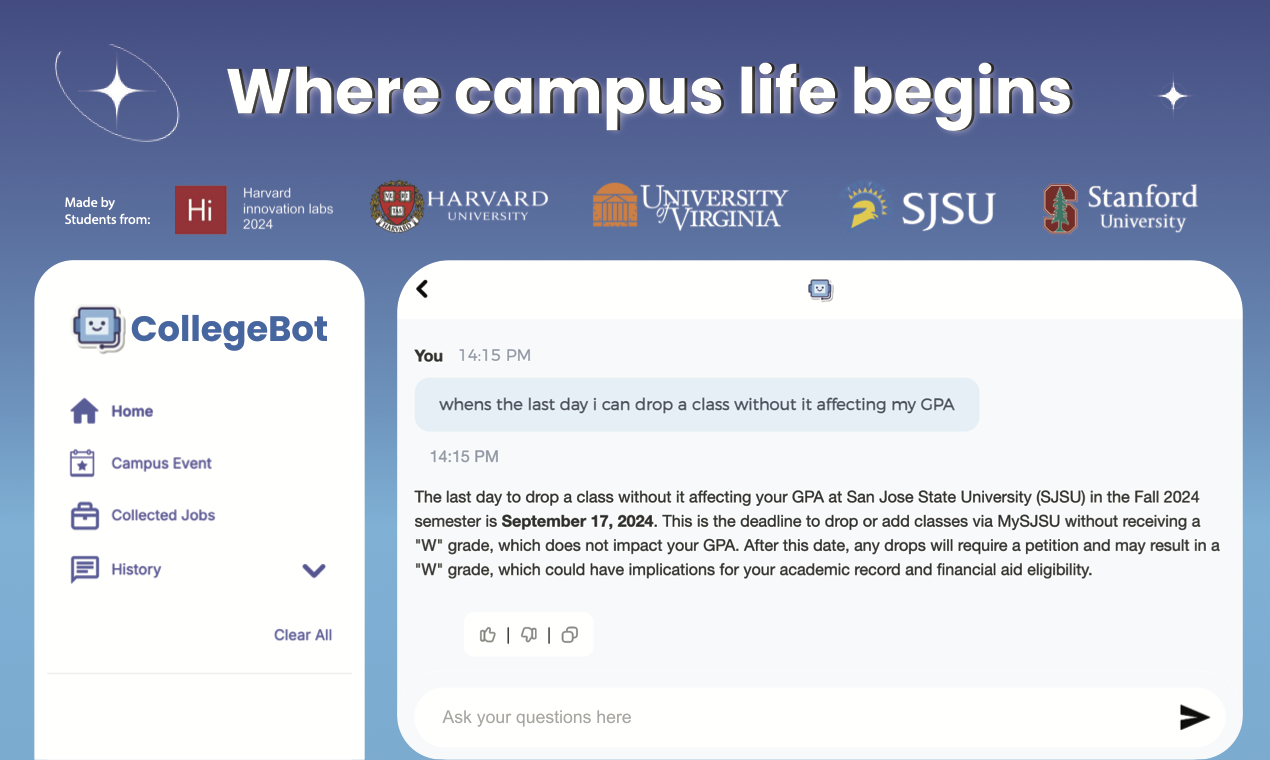The width and height of the screenshot is (1270, 760).
Task: Click the Clear All link
Action: pyautogui.click(x=302, y=634)
